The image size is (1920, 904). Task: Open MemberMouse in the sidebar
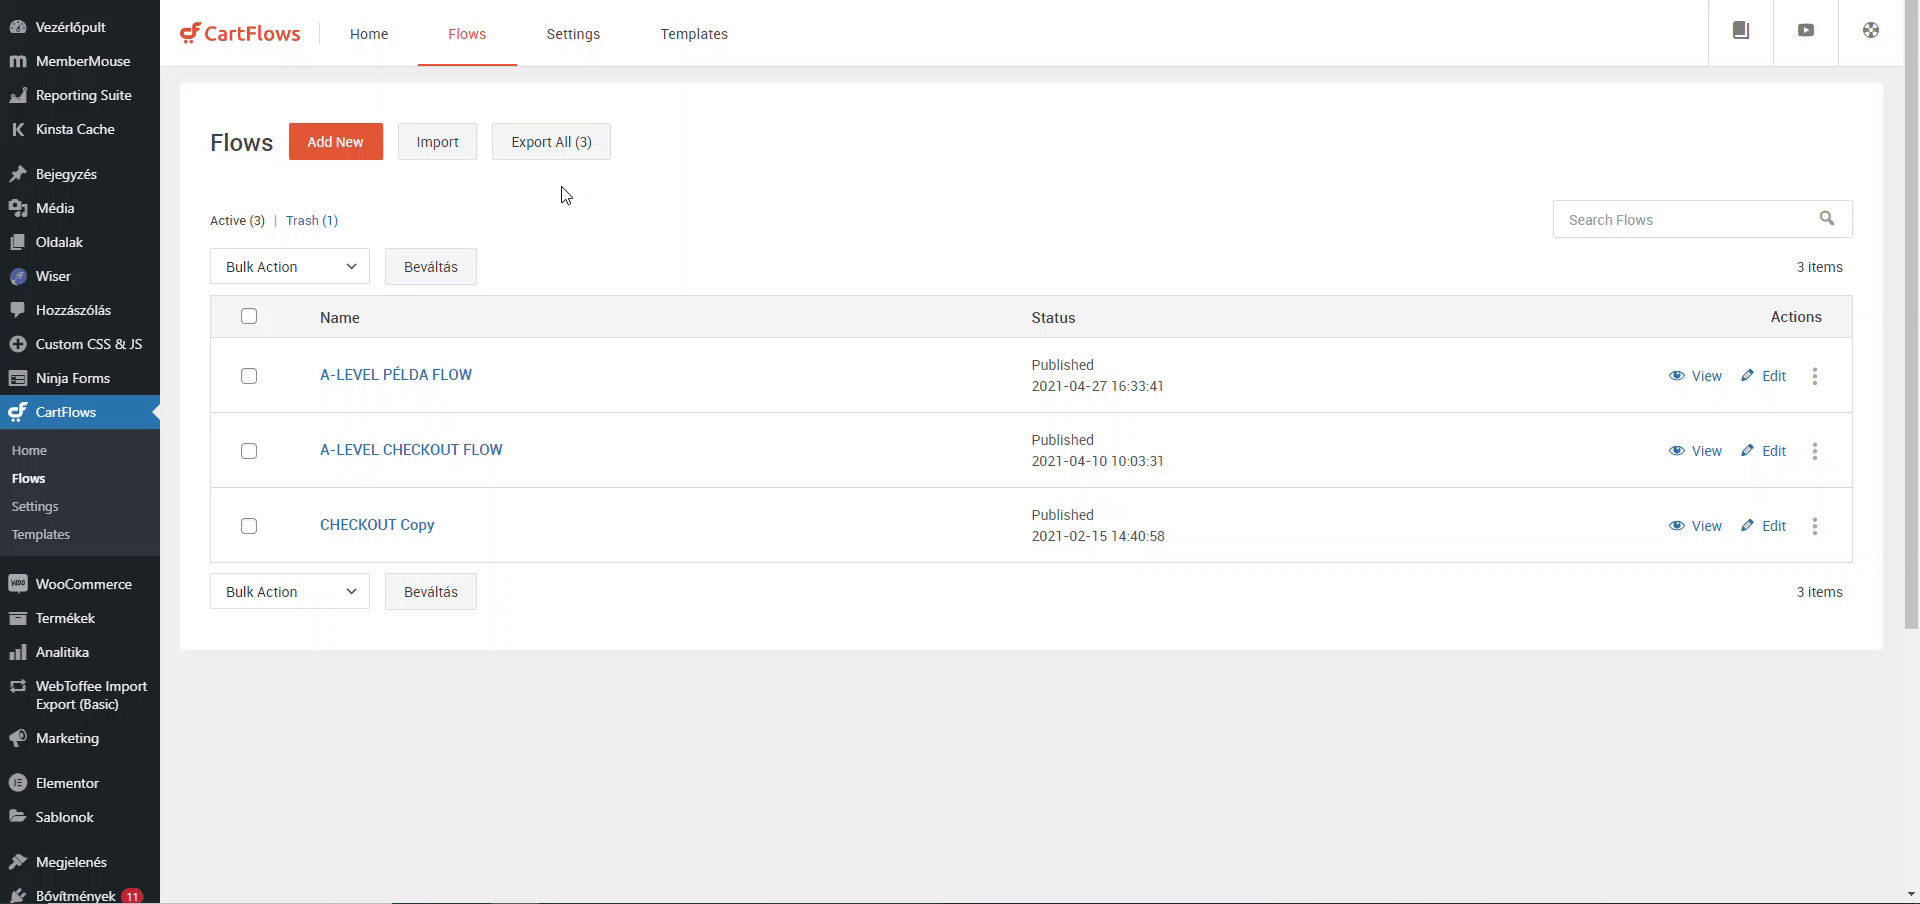click(x=80, y=61)
